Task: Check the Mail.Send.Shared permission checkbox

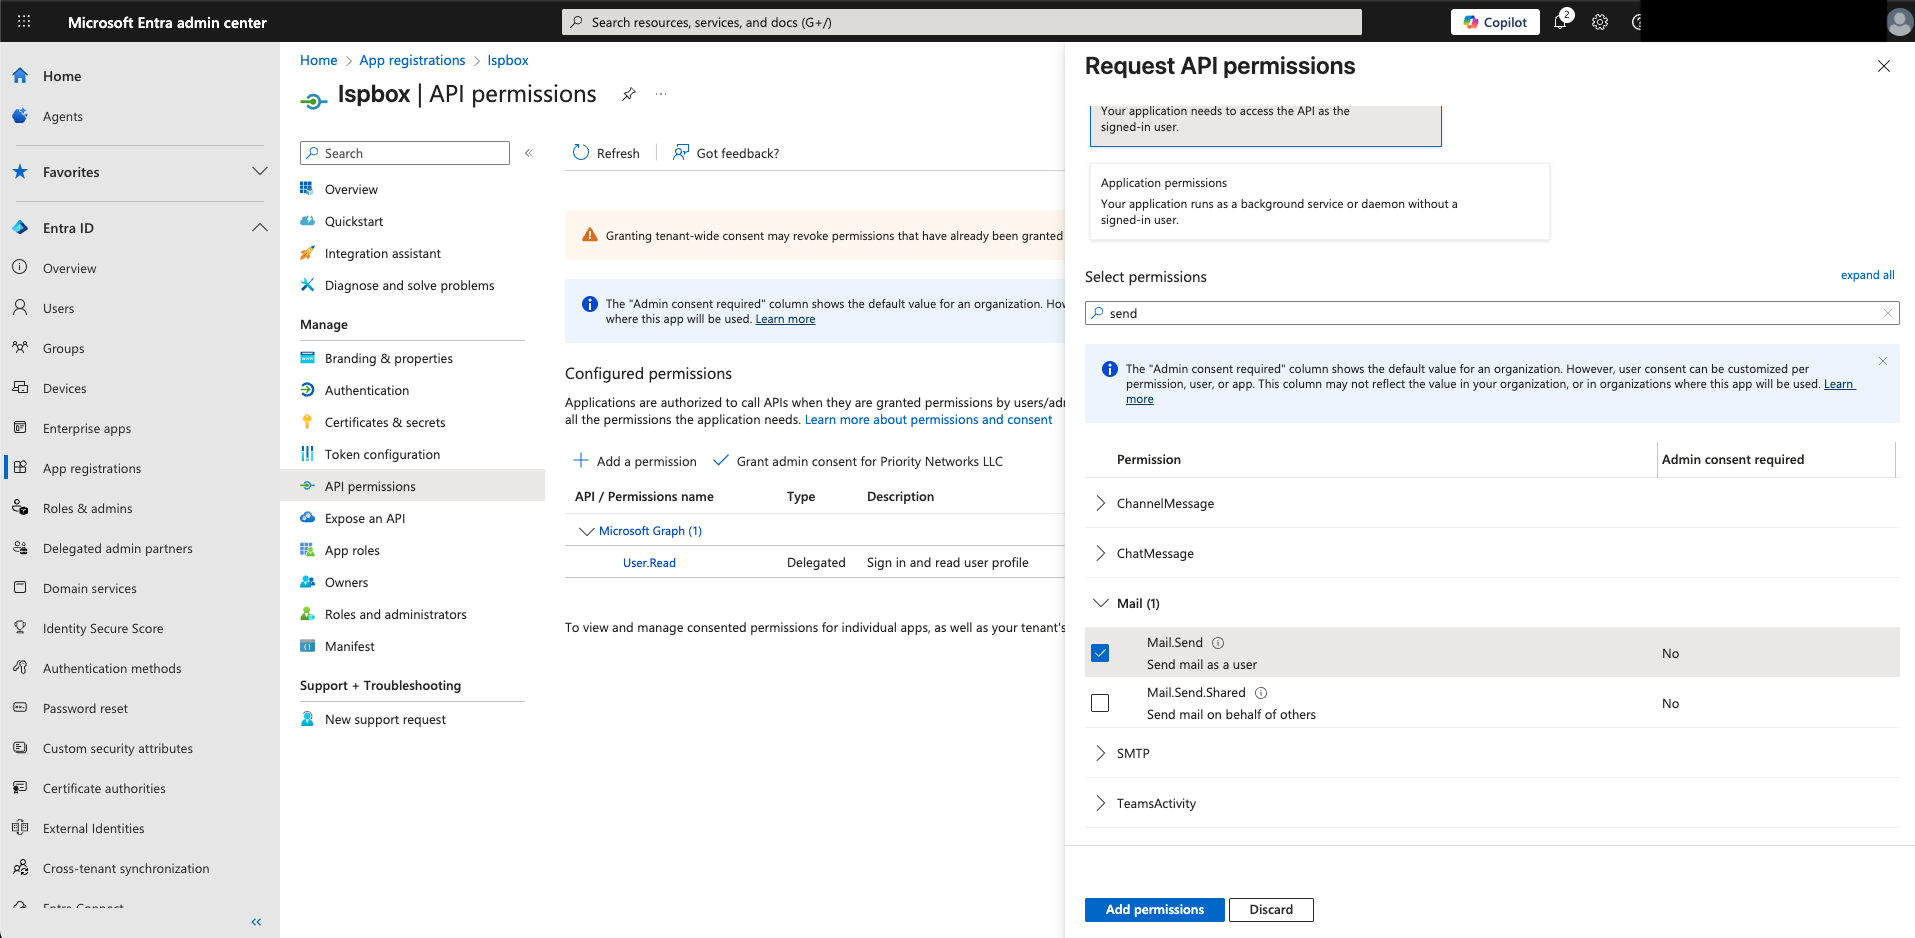Action: tap(1100, 703)
